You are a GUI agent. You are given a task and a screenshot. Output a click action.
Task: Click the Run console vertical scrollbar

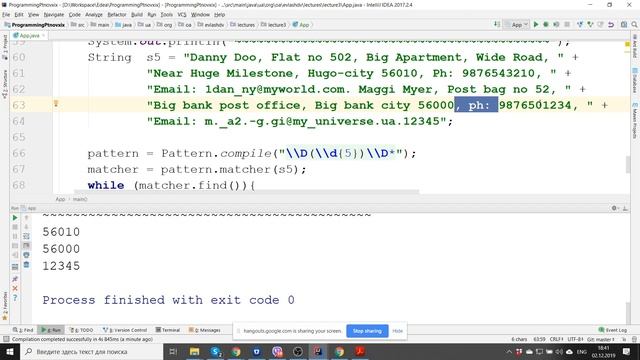(627, 313)
